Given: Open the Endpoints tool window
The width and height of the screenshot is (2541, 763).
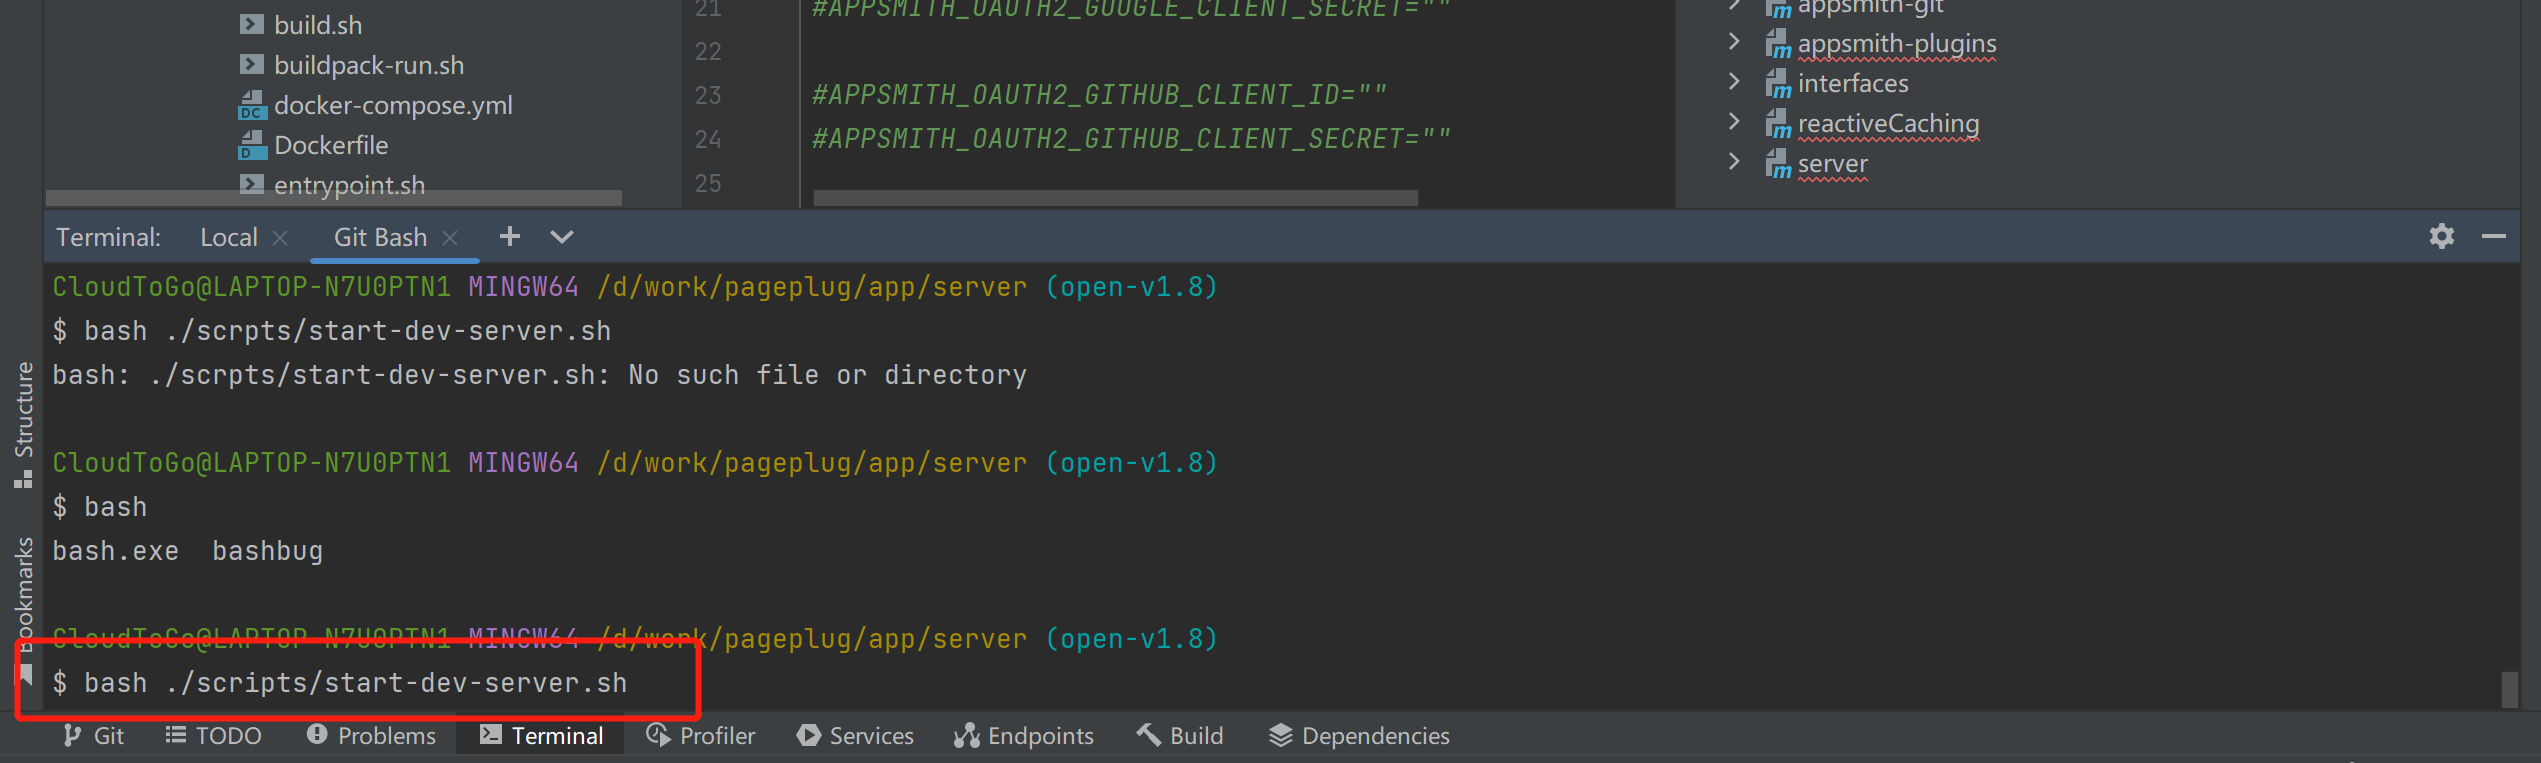Looking at the screenshot, I should coord(1024,736).
